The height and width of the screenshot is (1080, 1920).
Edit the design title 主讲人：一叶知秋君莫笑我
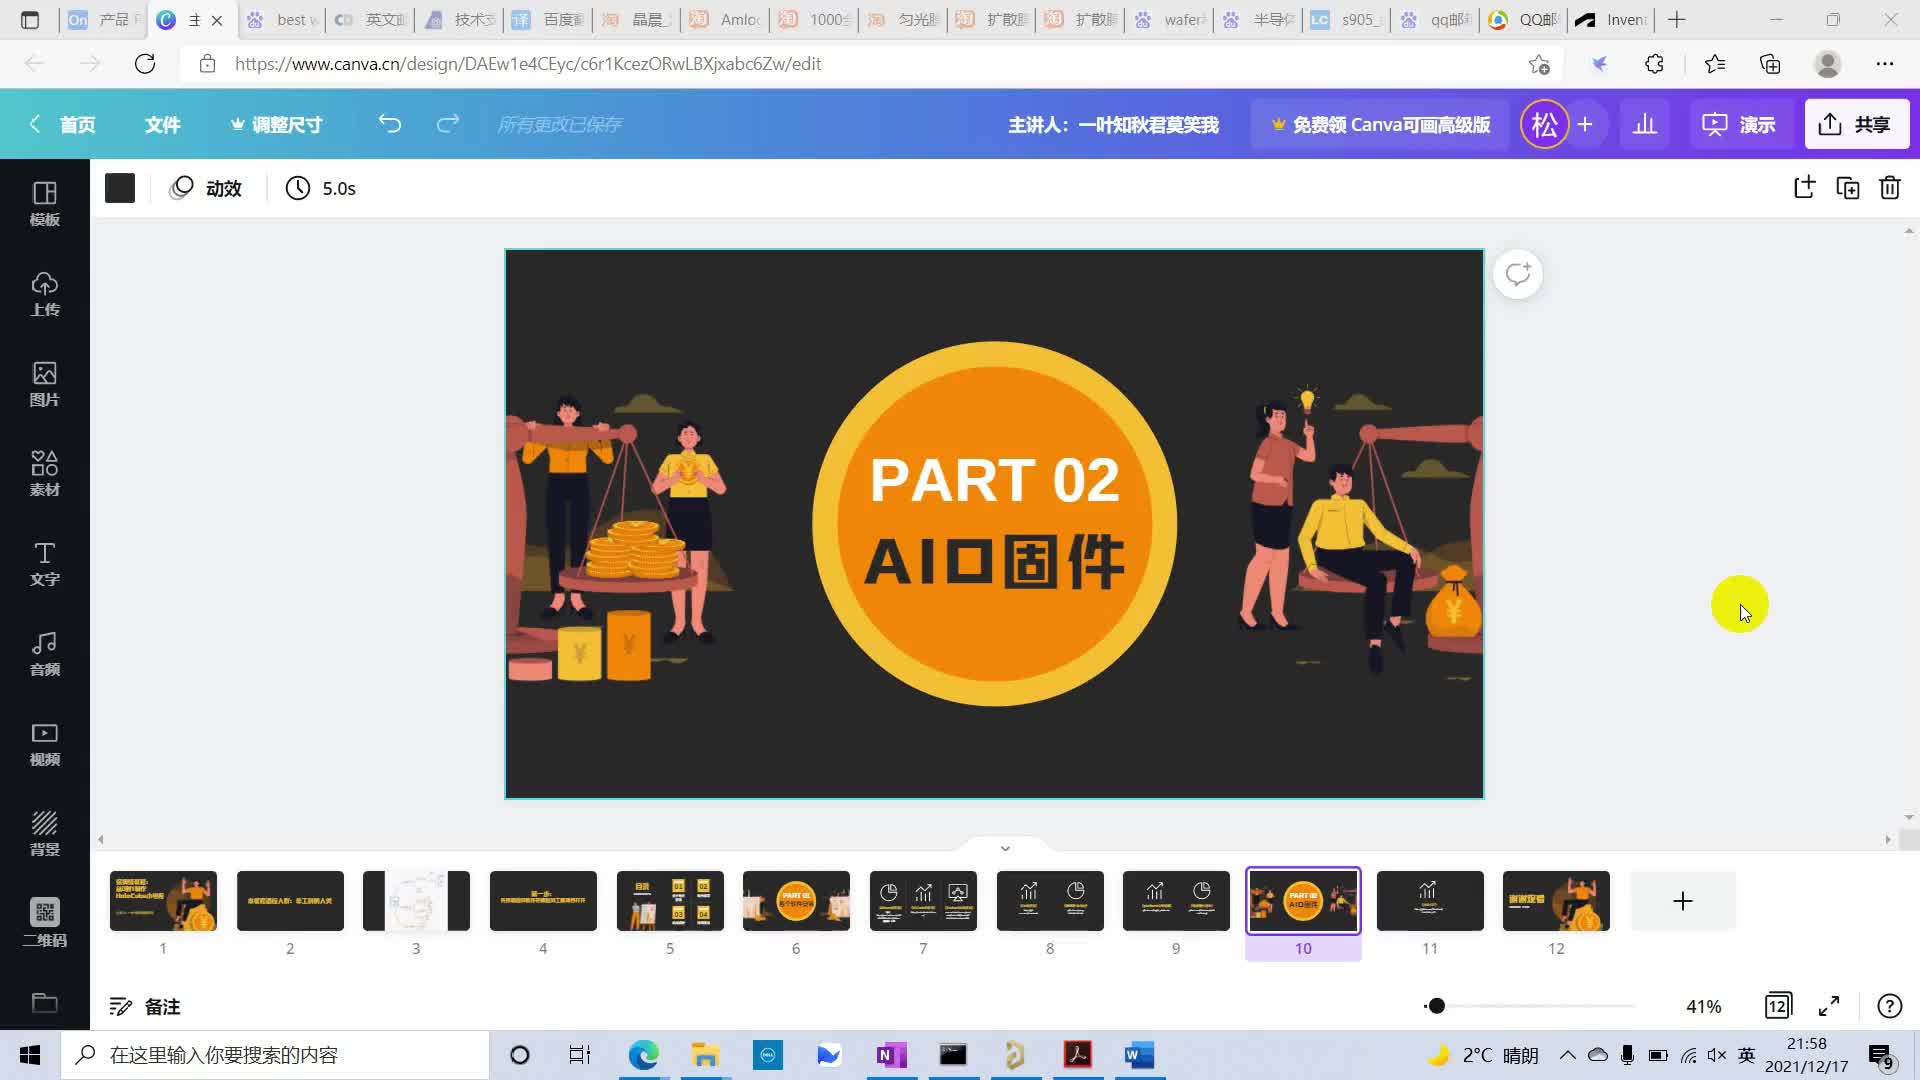pos(1113,124)
